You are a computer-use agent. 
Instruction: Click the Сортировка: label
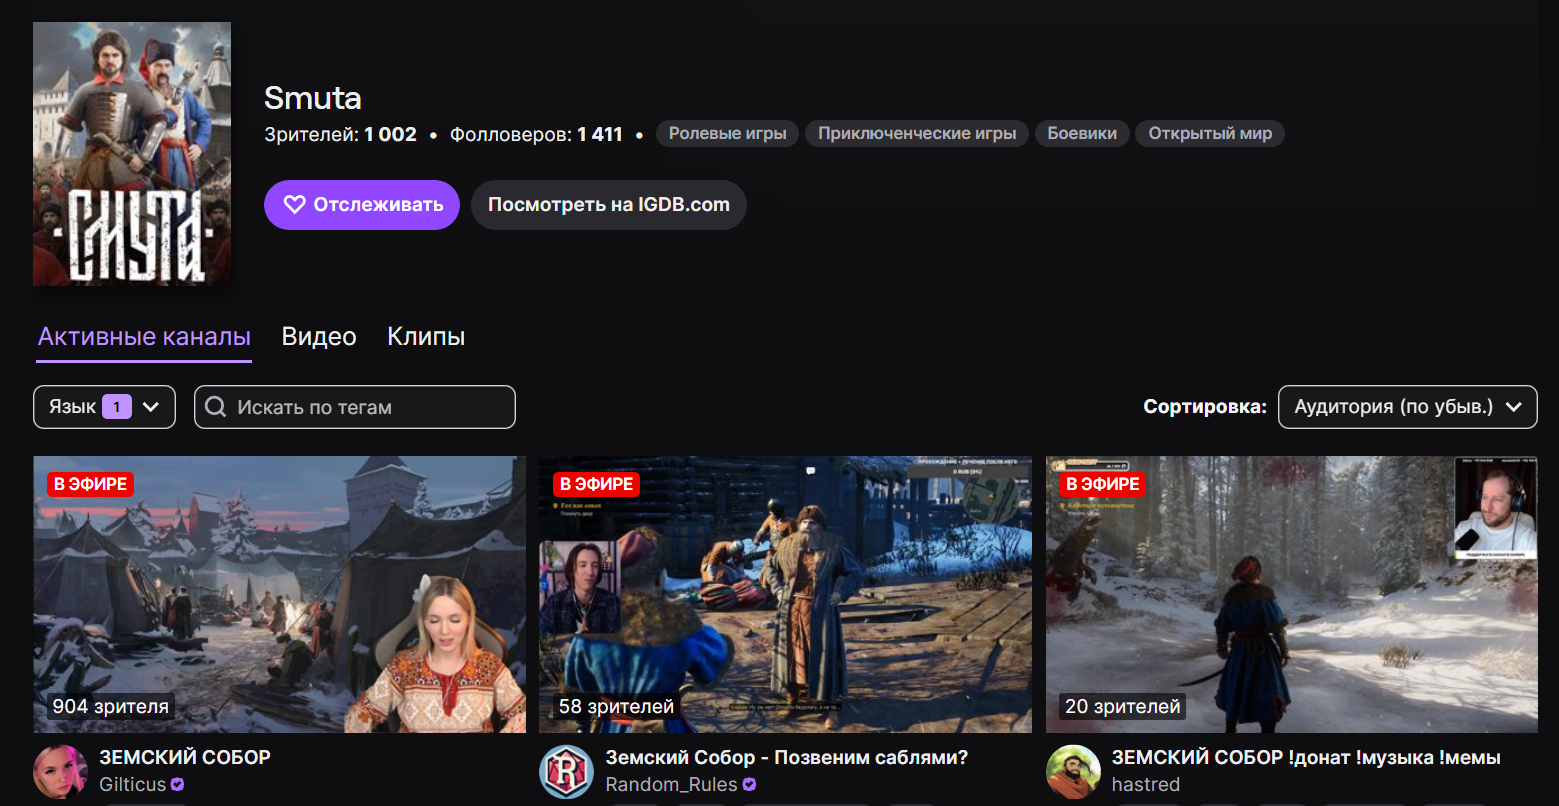pyautogui.click(x=1205, y=407)
